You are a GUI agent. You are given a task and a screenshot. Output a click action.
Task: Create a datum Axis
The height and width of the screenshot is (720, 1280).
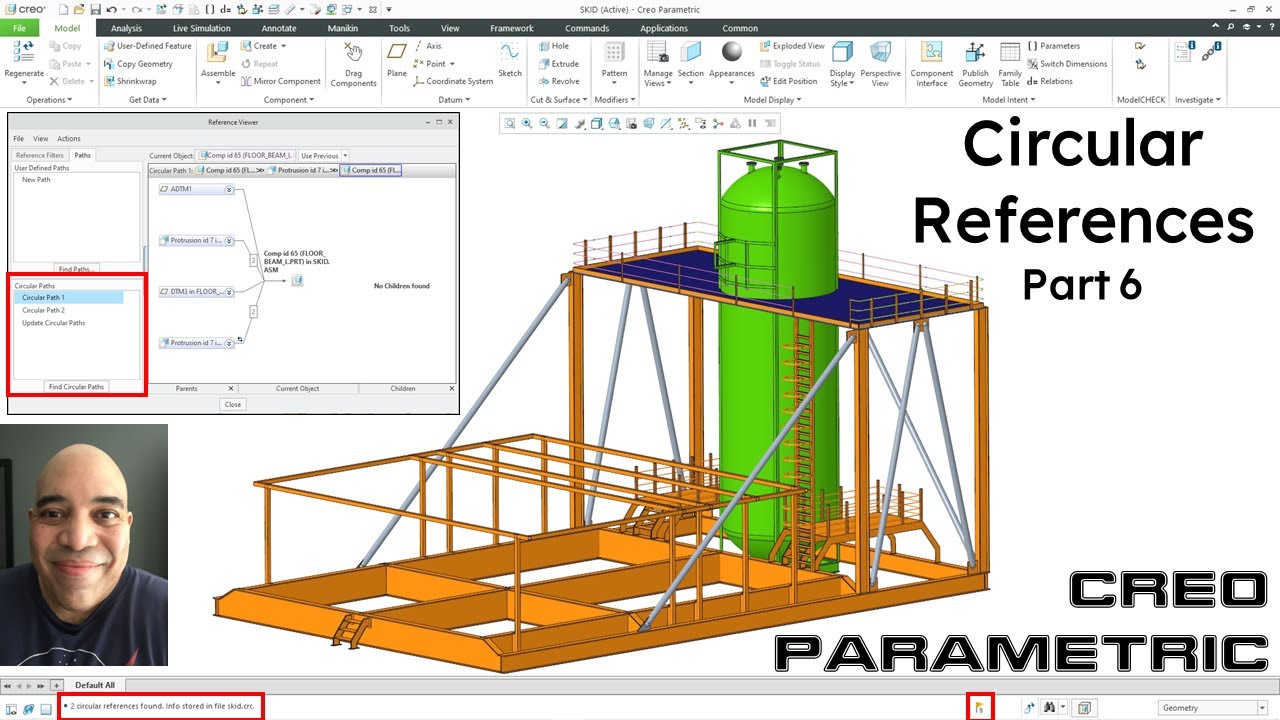coord(427,46)
